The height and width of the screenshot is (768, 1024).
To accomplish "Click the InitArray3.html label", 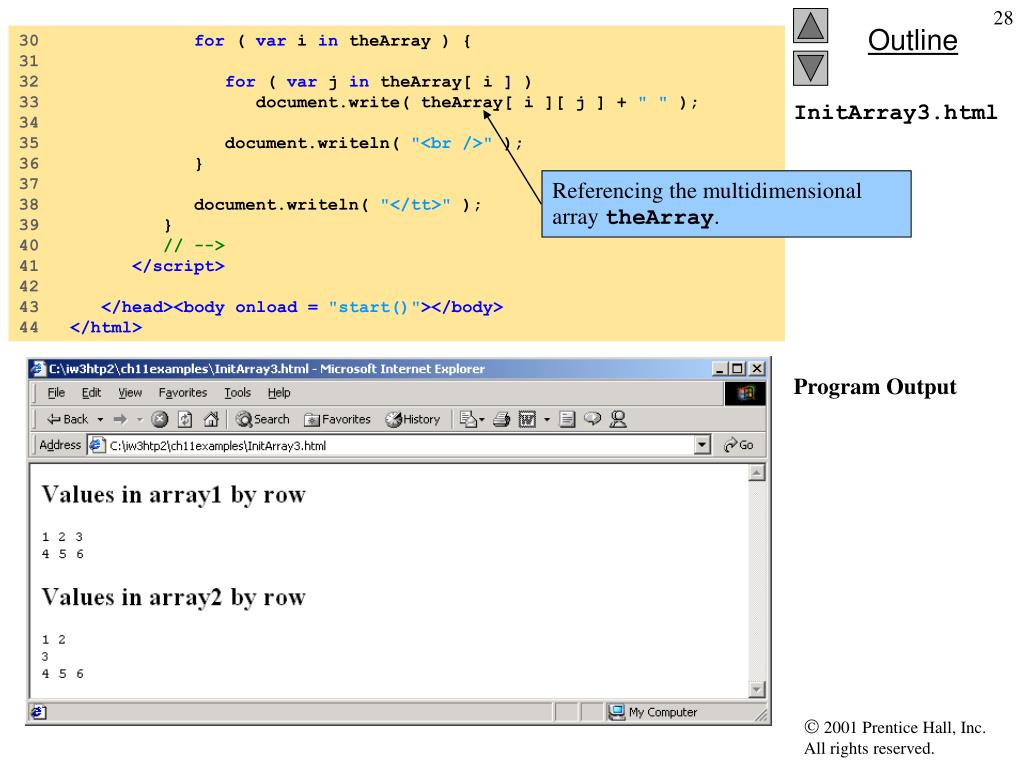I will [x=895, y=113].
